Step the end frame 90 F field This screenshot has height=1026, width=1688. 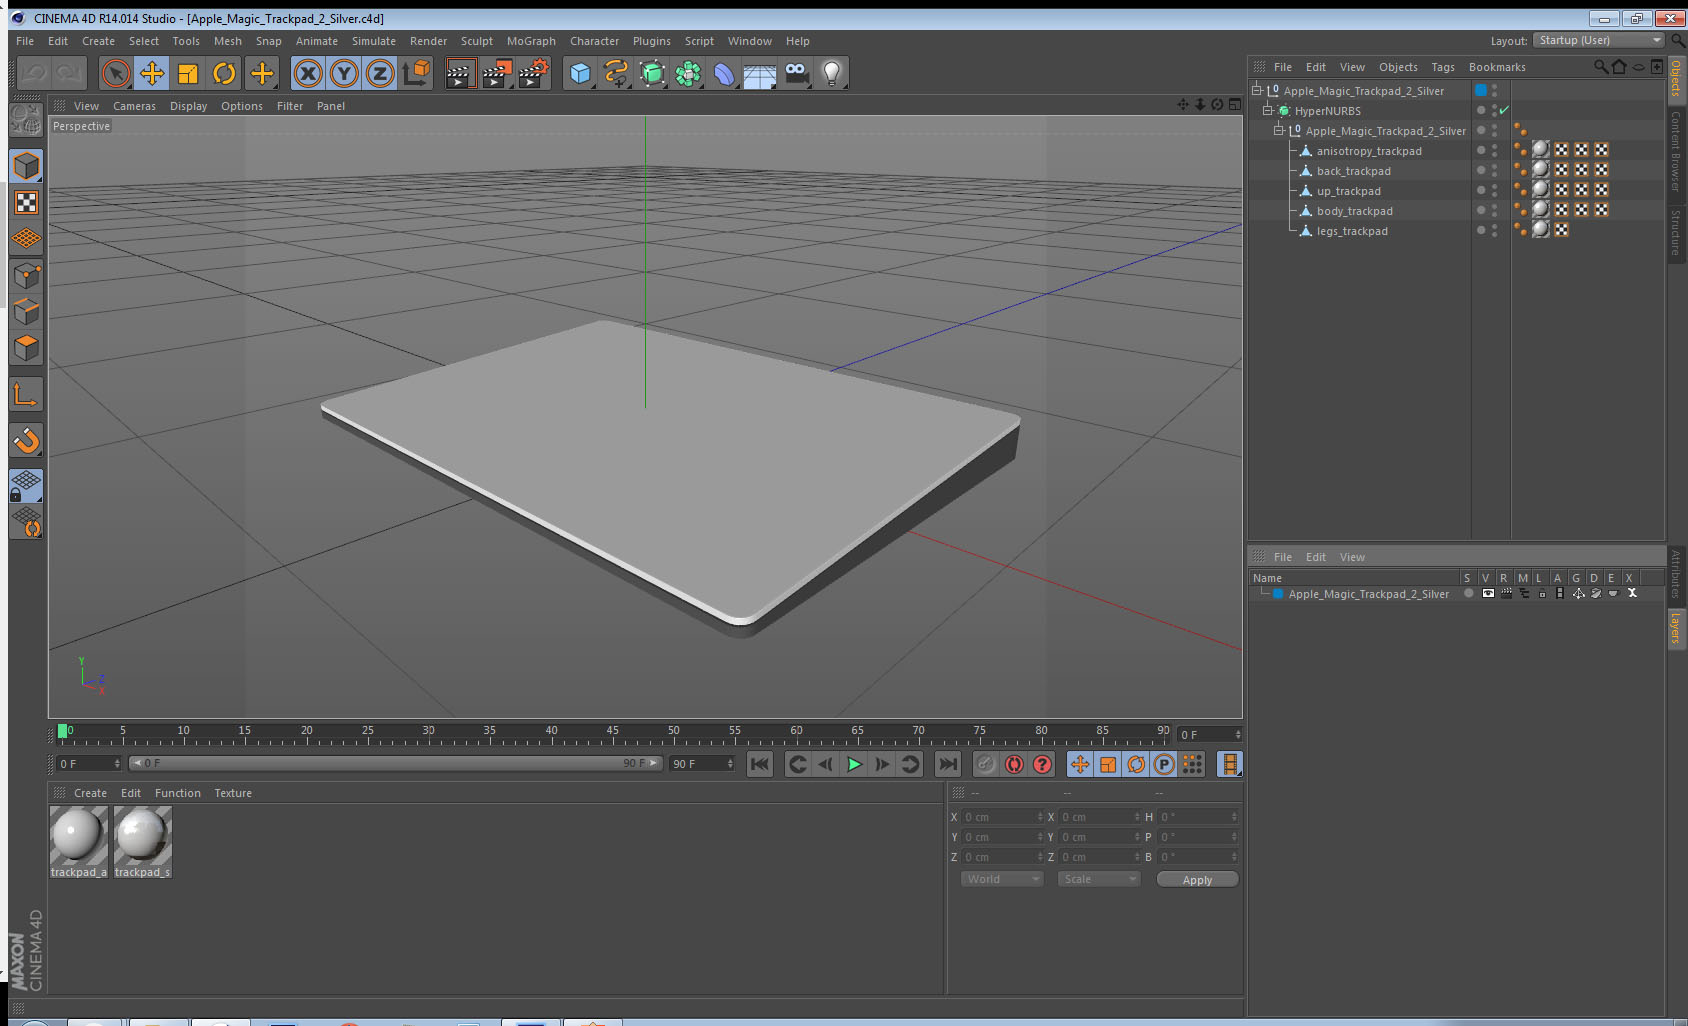[x=730, y=763]
